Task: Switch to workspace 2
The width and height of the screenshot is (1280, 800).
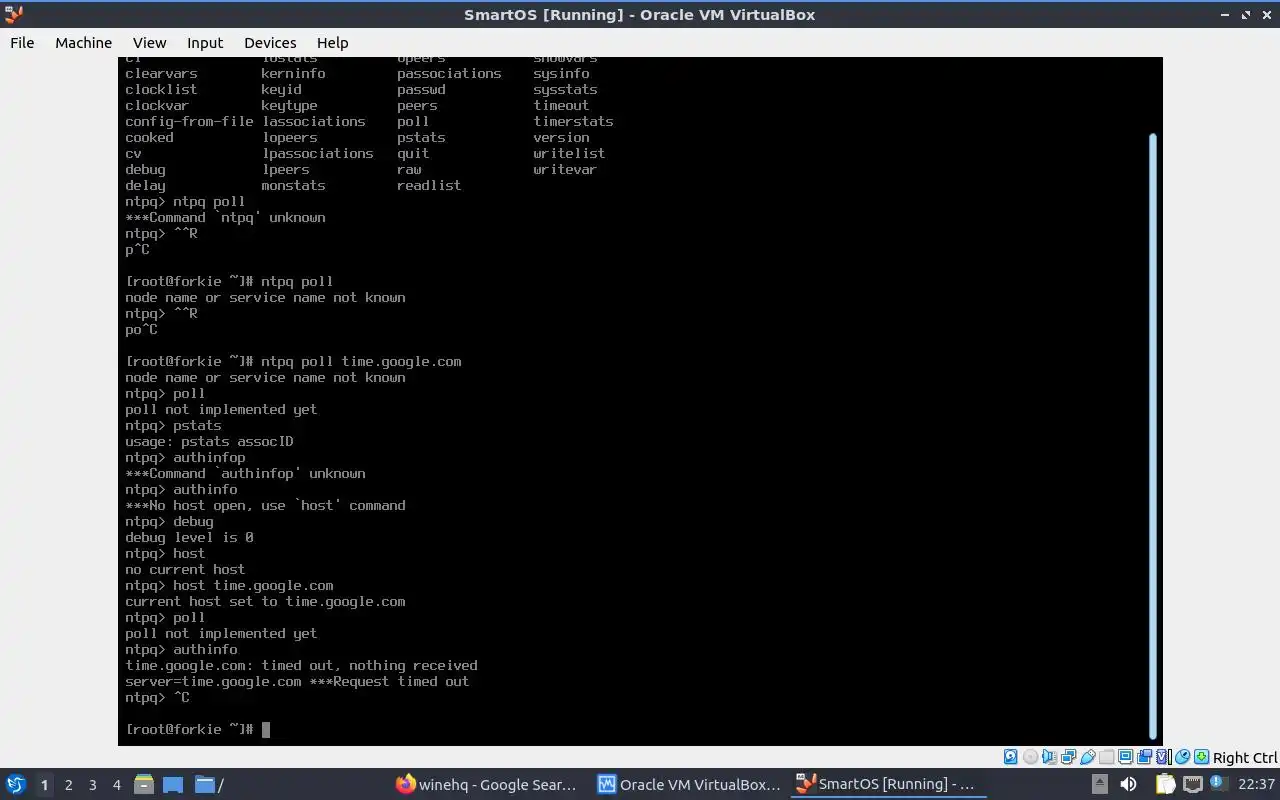Action: click(68, 785)
